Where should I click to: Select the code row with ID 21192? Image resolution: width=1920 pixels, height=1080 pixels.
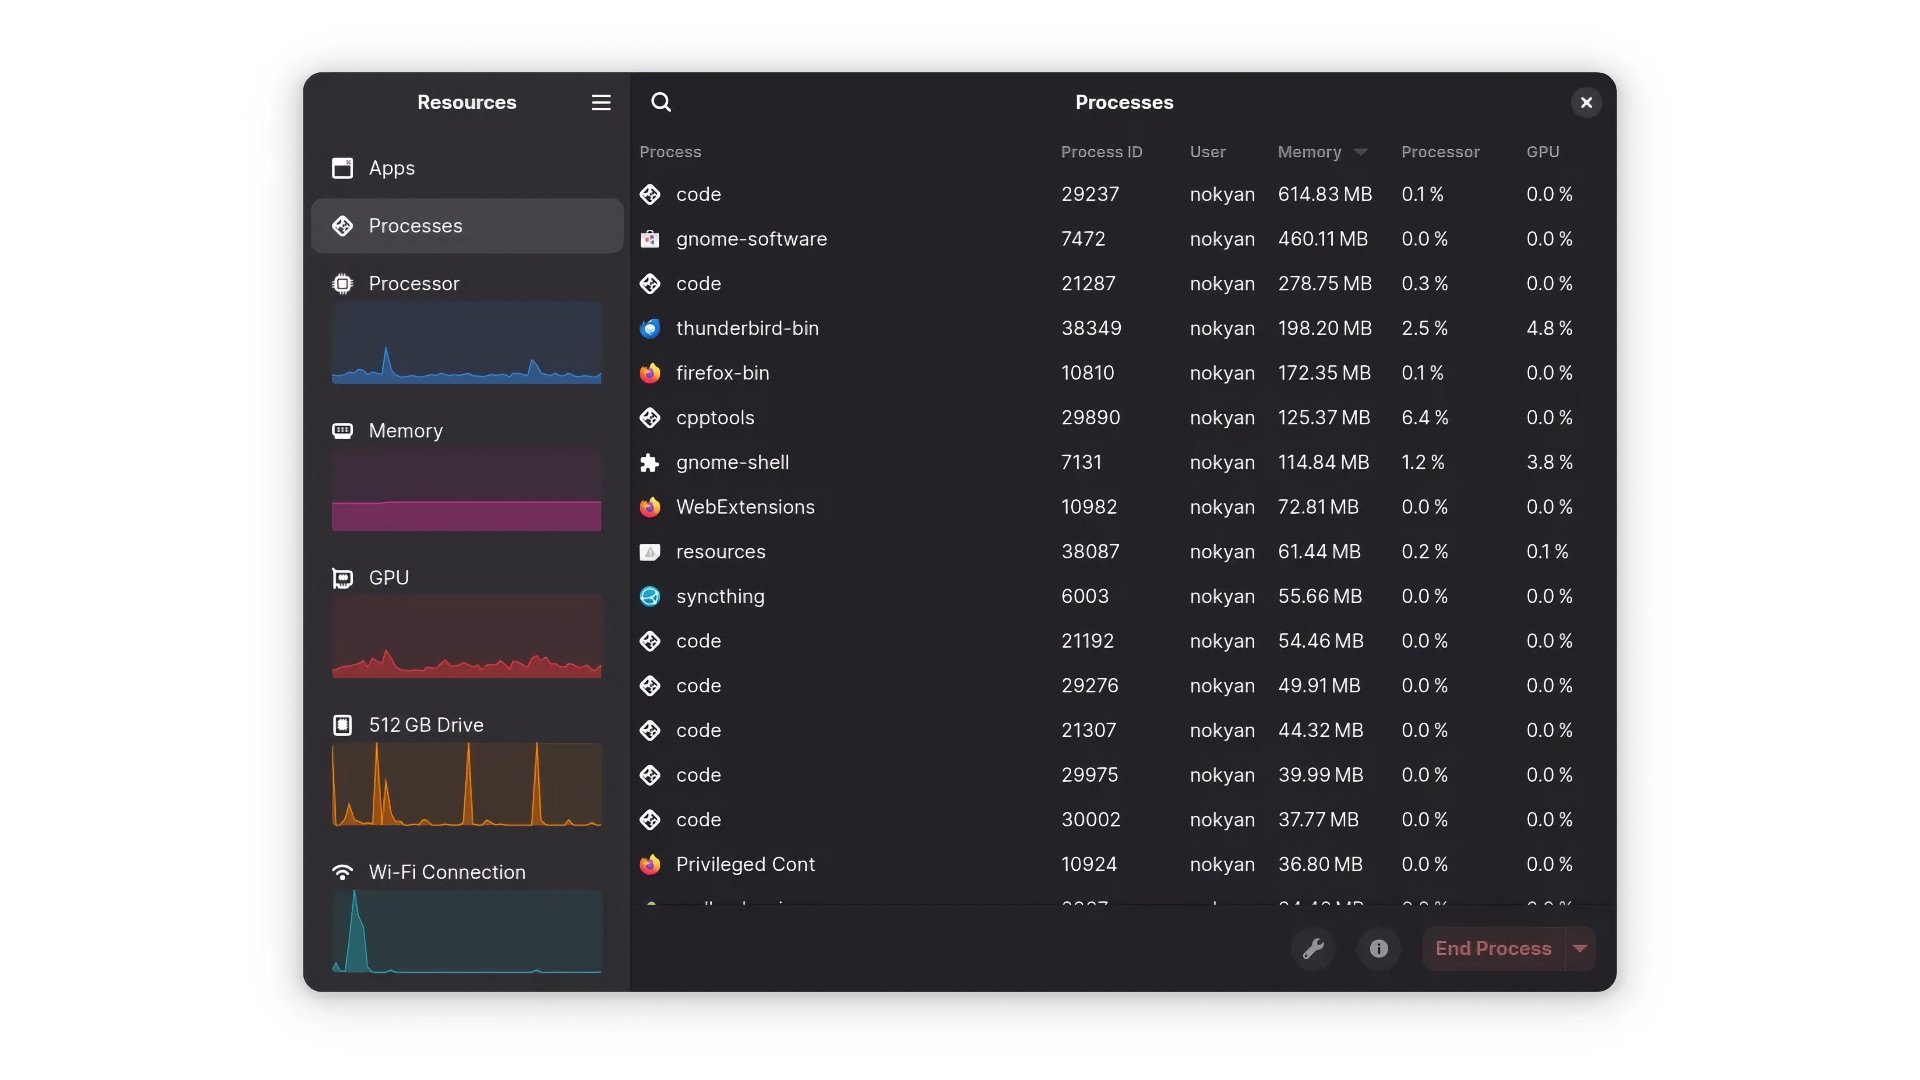click(x=1122, y=641)
